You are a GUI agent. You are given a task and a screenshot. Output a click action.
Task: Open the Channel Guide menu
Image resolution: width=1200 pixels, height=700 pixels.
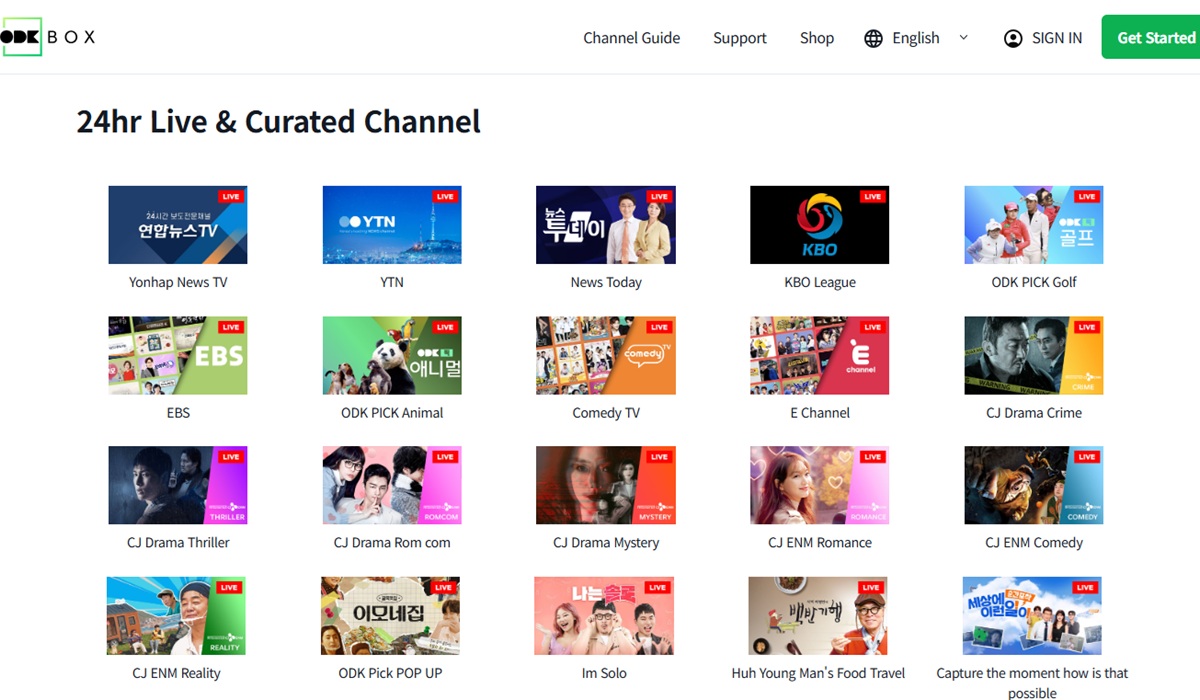coord(631,37)
